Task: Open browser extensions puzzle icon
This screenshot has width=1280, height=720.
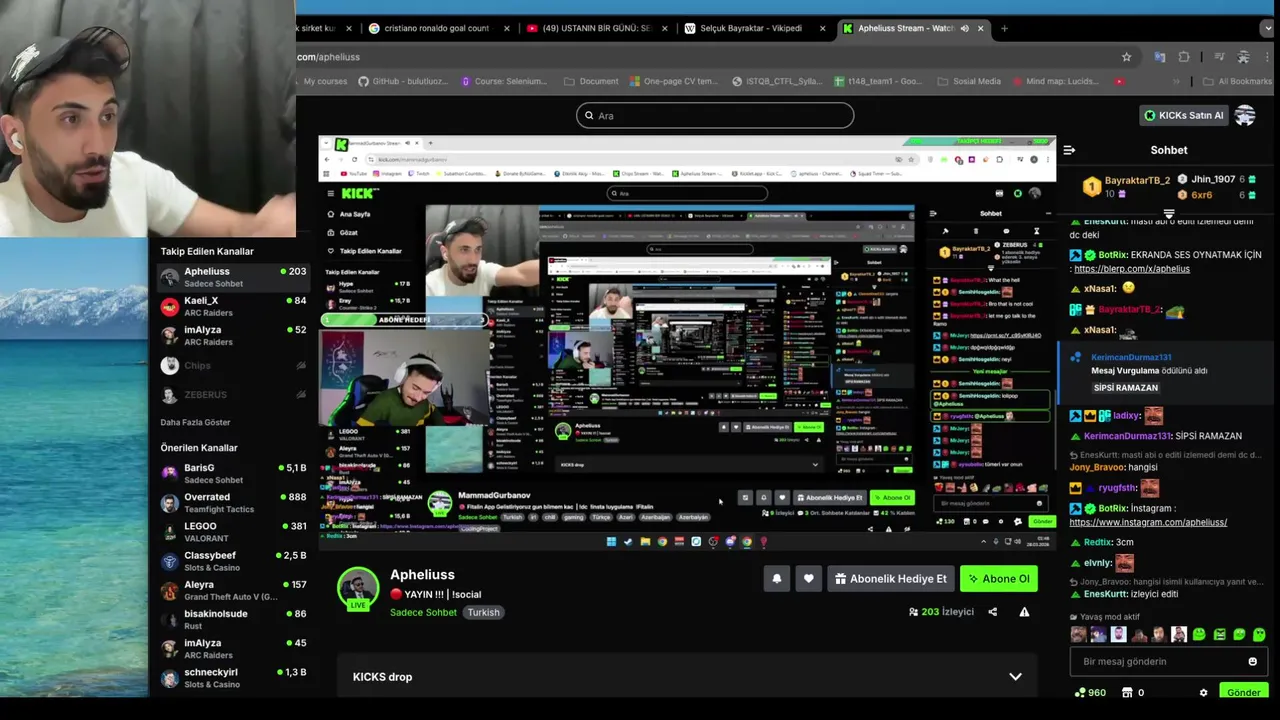Action: tap(1184, 57)
